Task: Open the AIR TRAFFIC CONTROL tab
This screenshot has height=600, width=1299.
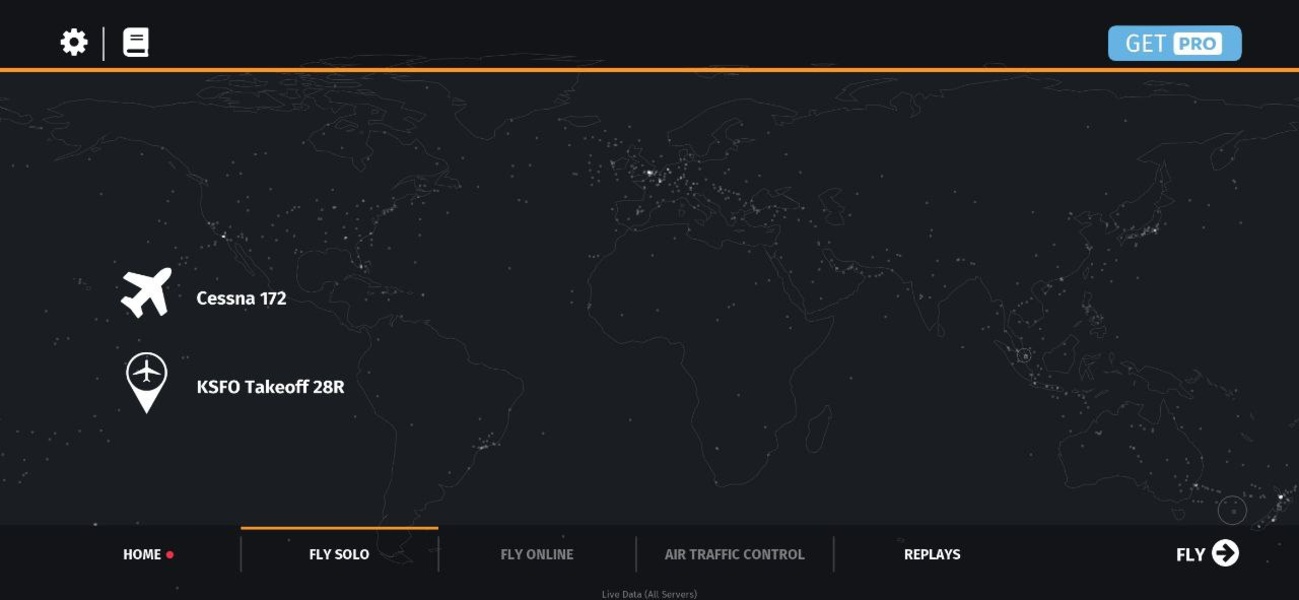Action: [735, 555]
